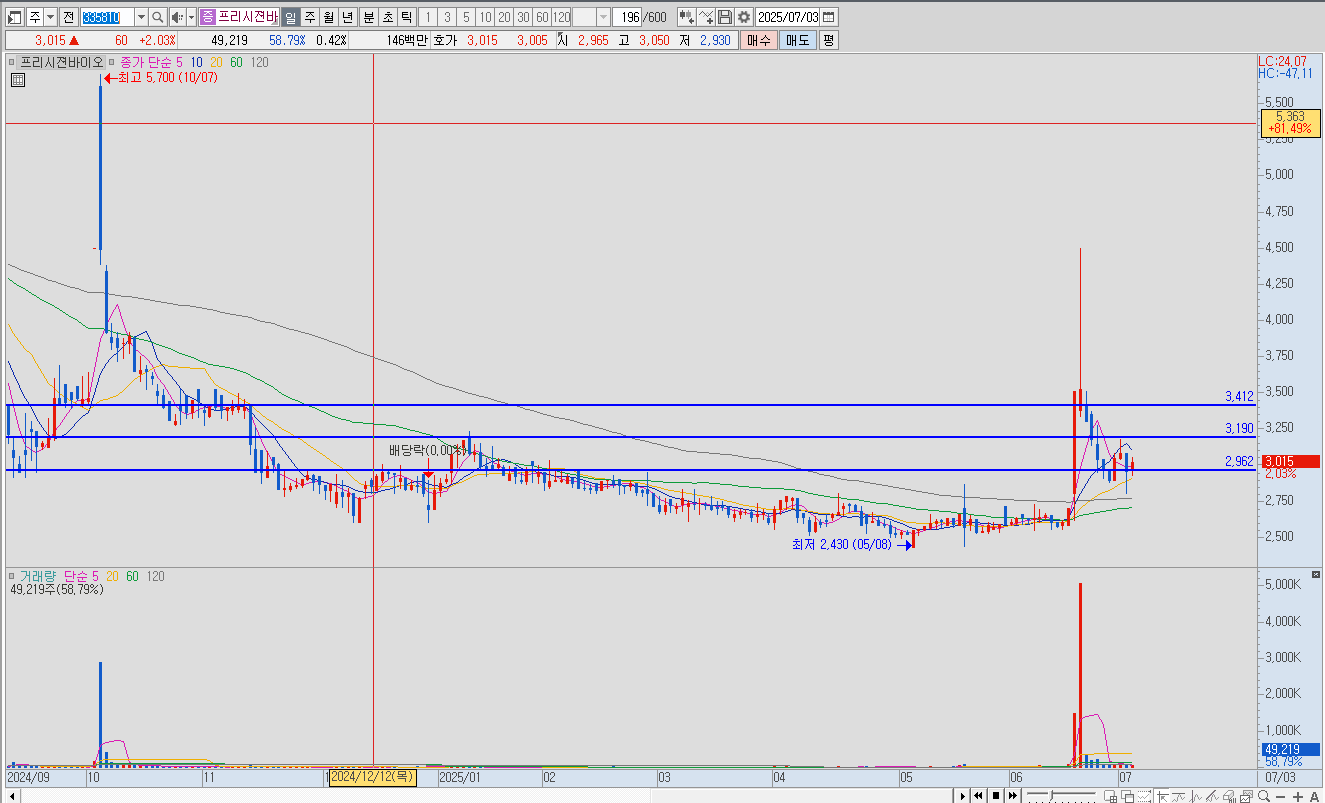
Task: Expand the stock code history dropdown
Action: click(141, 17)
